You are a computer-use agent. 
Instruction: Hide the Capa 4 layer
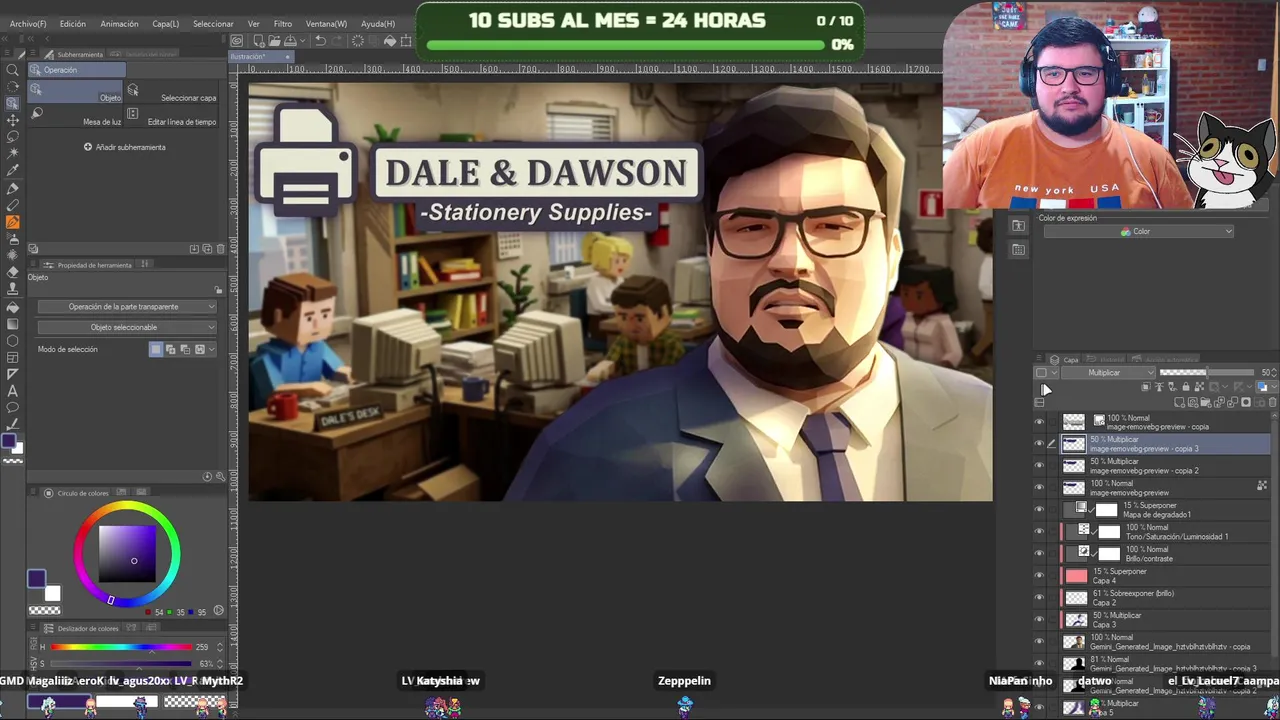tap(1039, 576)
